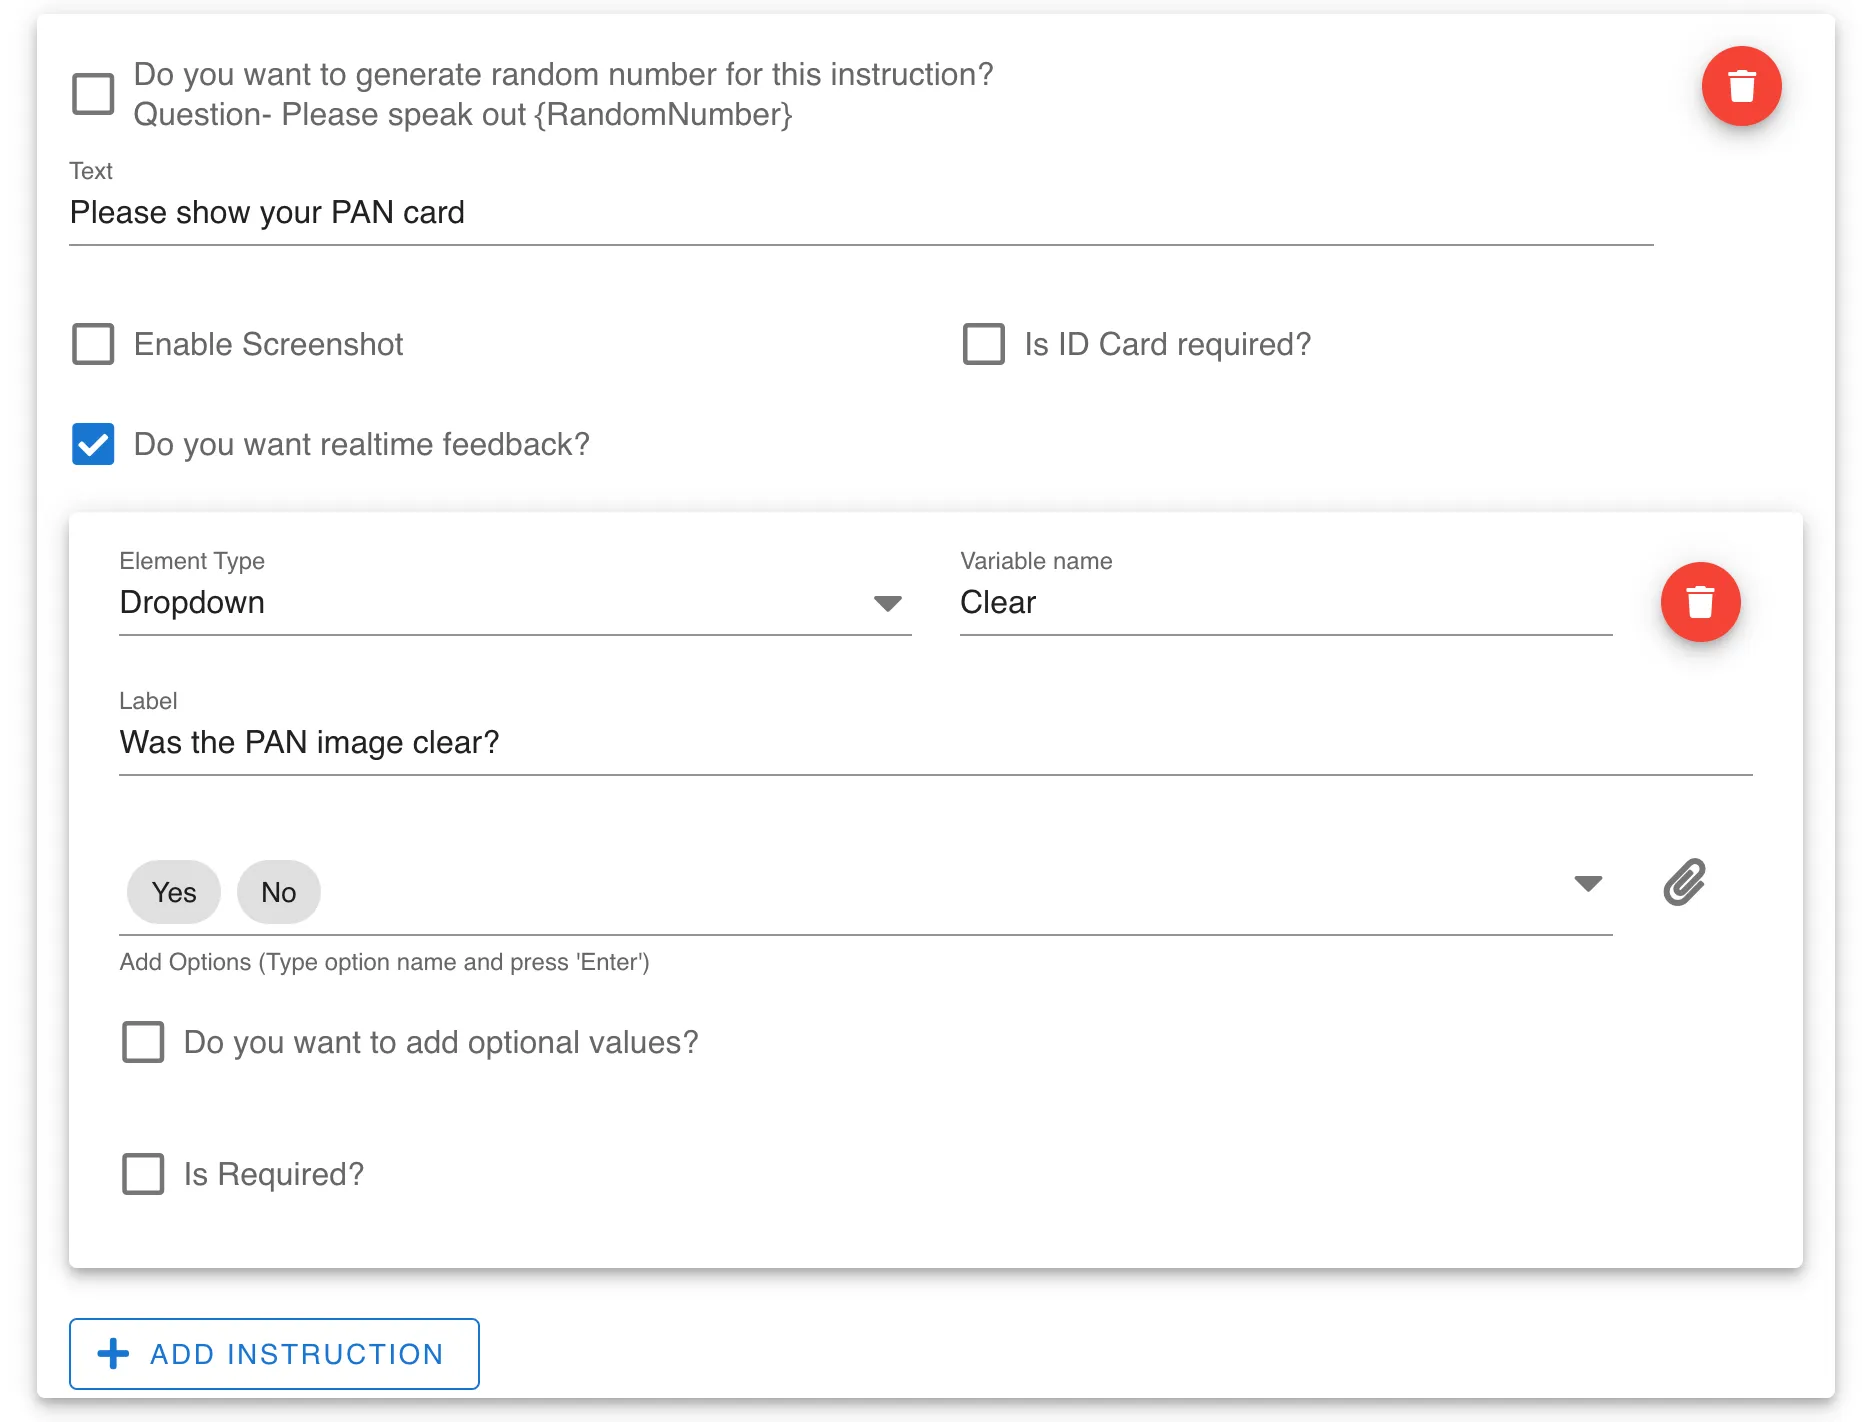Focus the Variable name field
The width and height of the screenshot is (1862, 1422).
1286,602
